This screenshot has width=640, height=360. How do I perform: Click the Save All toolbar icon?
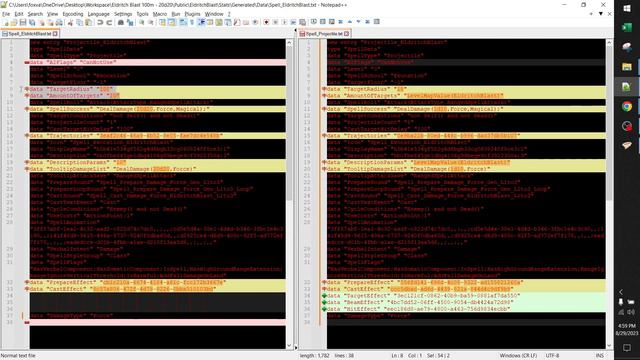(x=32, y=22)
